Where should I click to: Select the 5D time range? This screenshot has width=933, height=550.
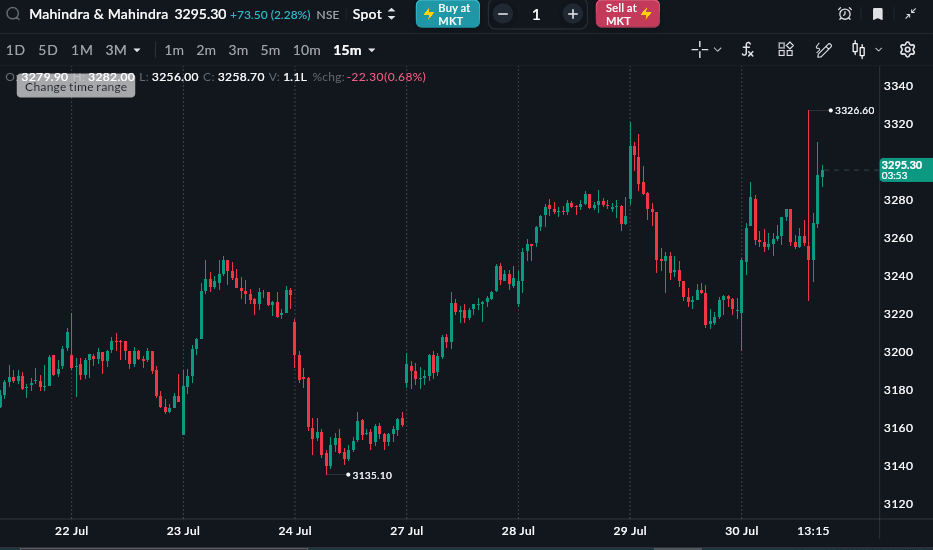(48, 50)
